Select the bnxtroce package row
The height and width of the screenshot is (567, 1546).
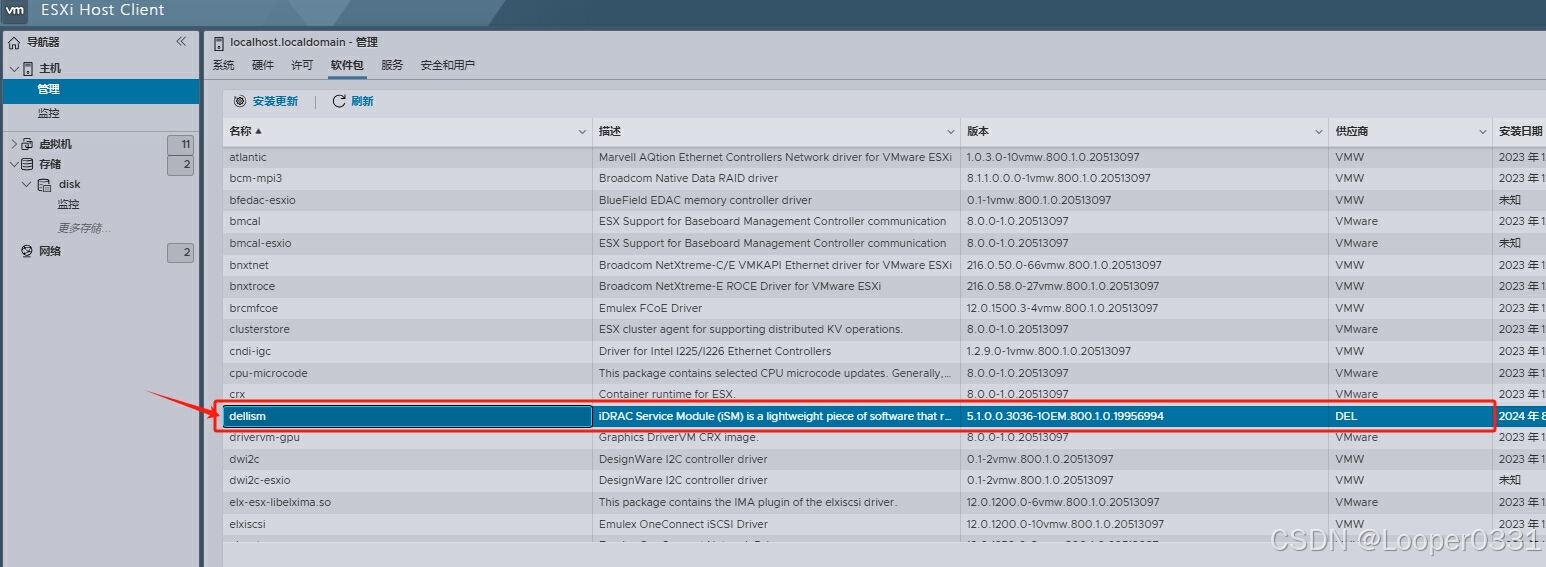coord(884,286)
